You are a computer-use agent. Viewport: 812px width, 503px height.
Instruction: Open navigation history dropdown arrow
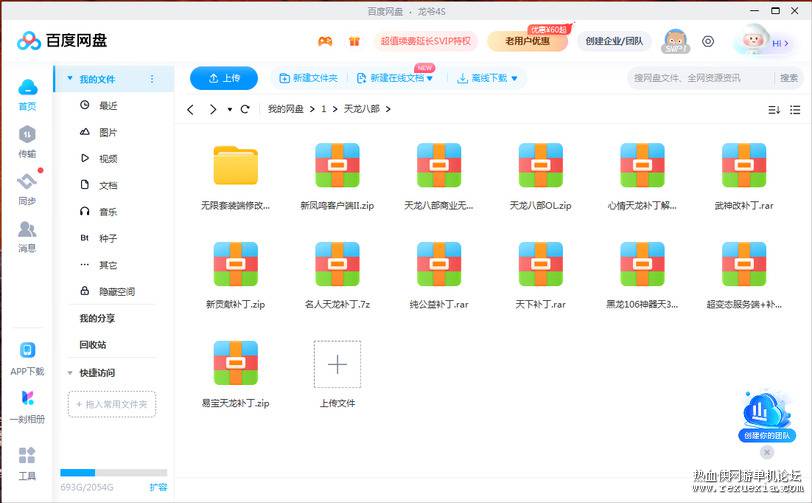coord(229,110)
